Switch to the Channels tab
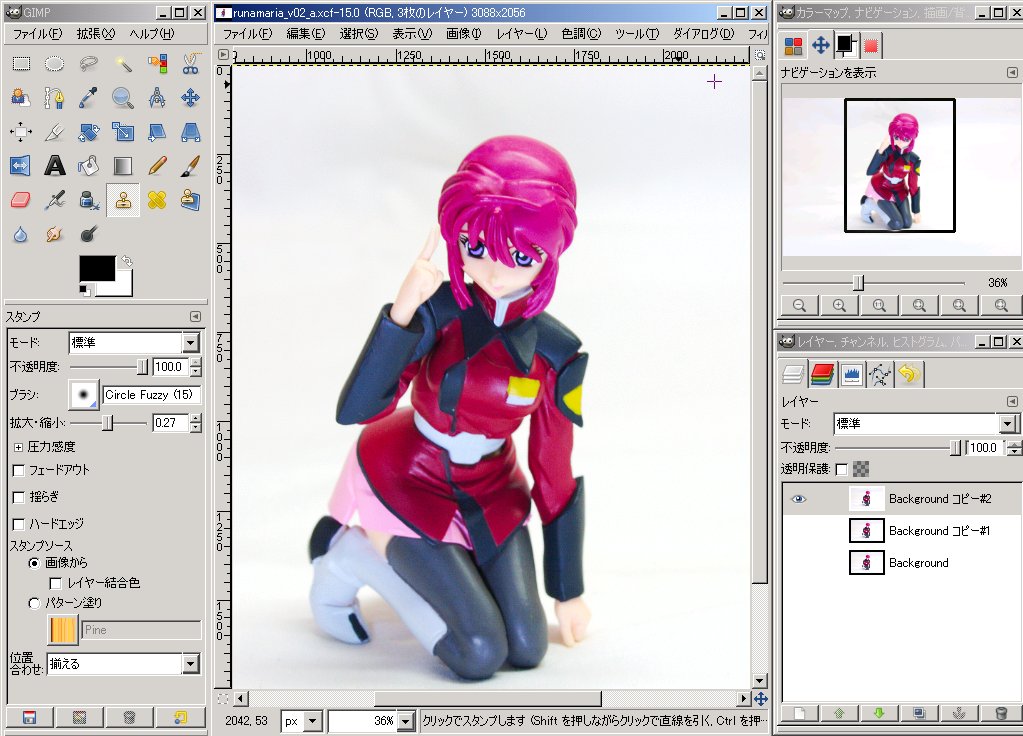Image resolution: width=1023 pixels, height=736 pixels. pos(823,374)
